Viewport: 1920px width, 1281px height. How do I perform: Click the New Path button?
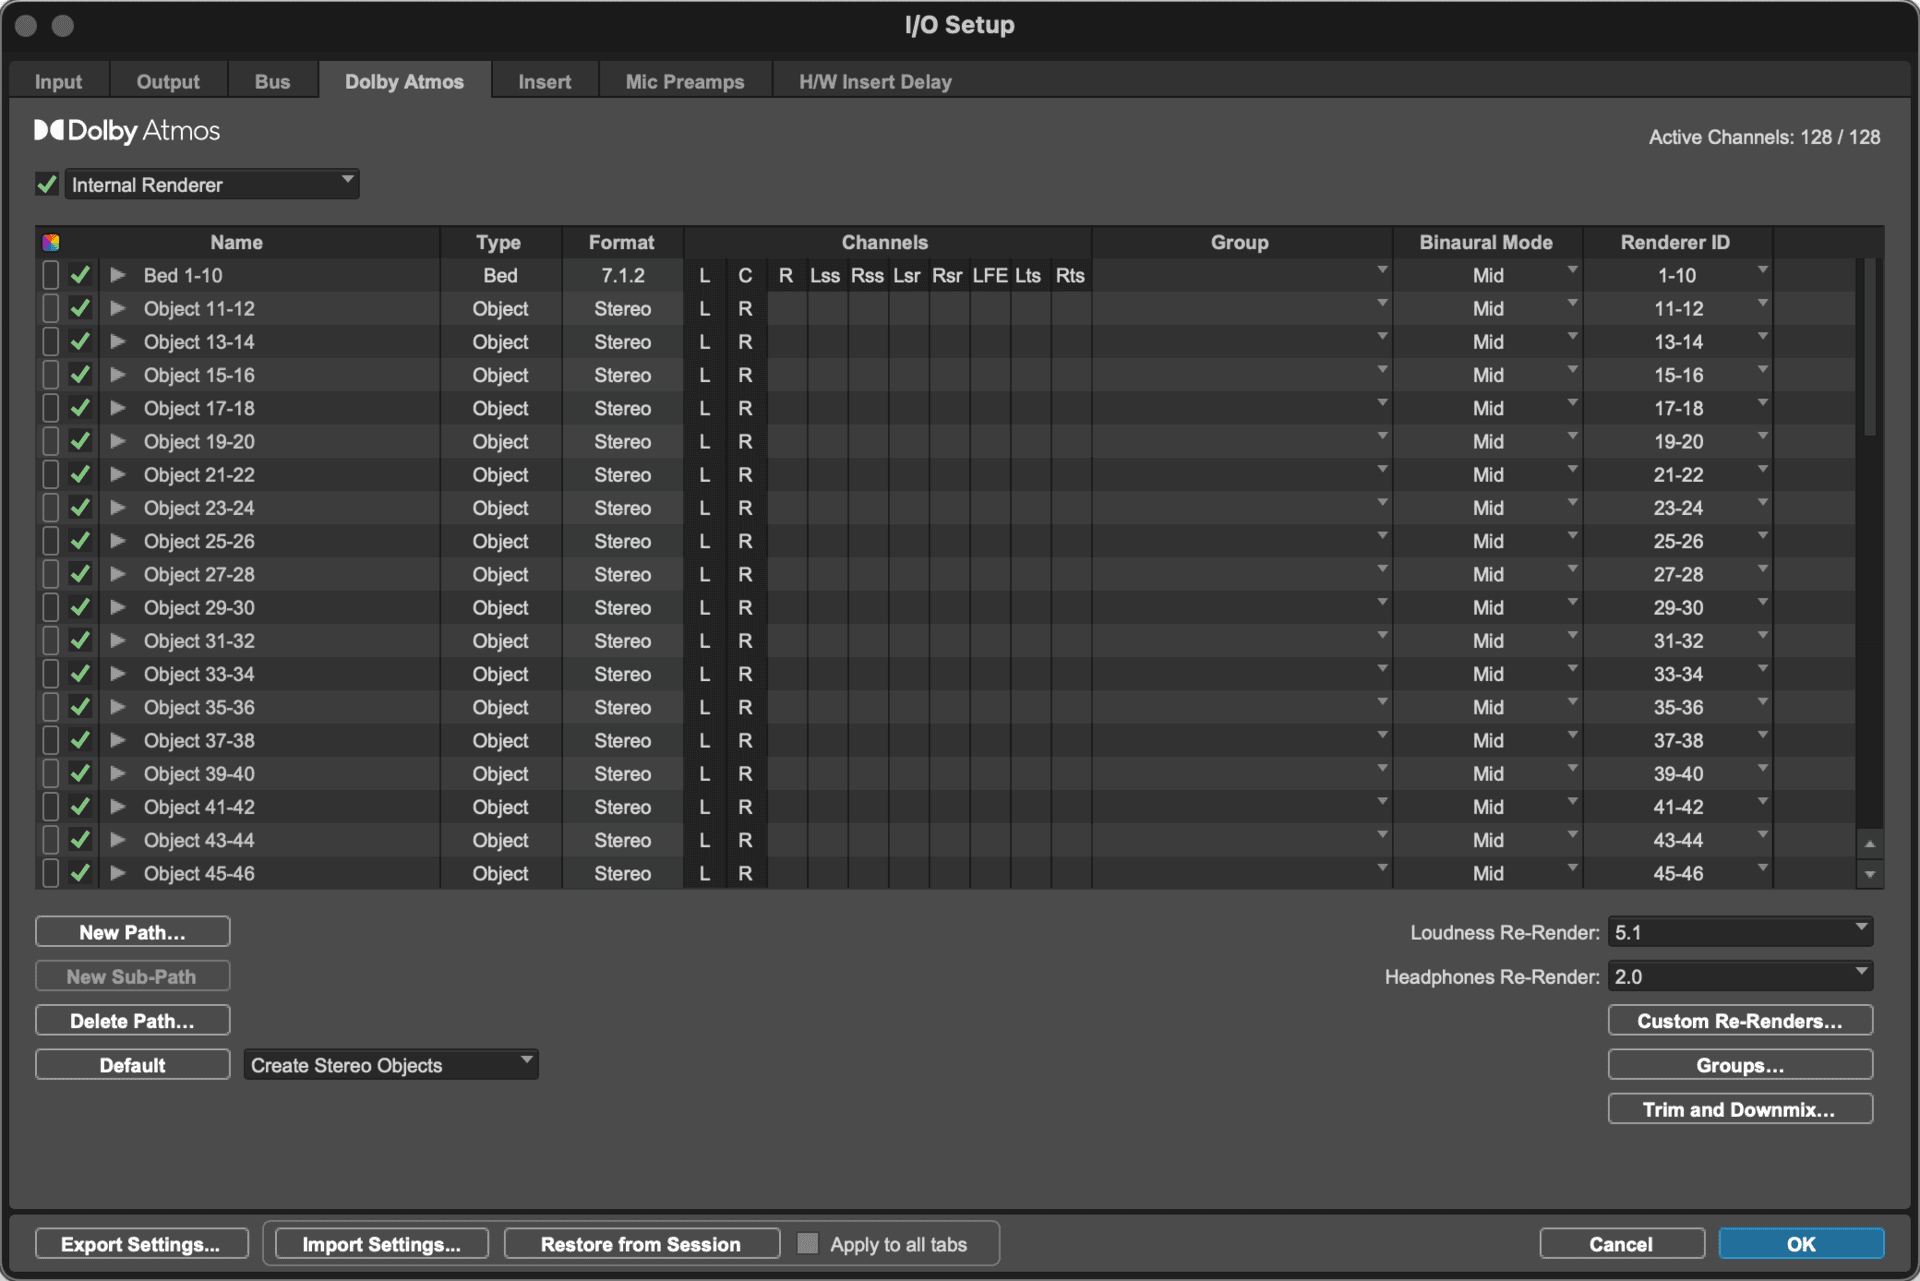(132, 931)
